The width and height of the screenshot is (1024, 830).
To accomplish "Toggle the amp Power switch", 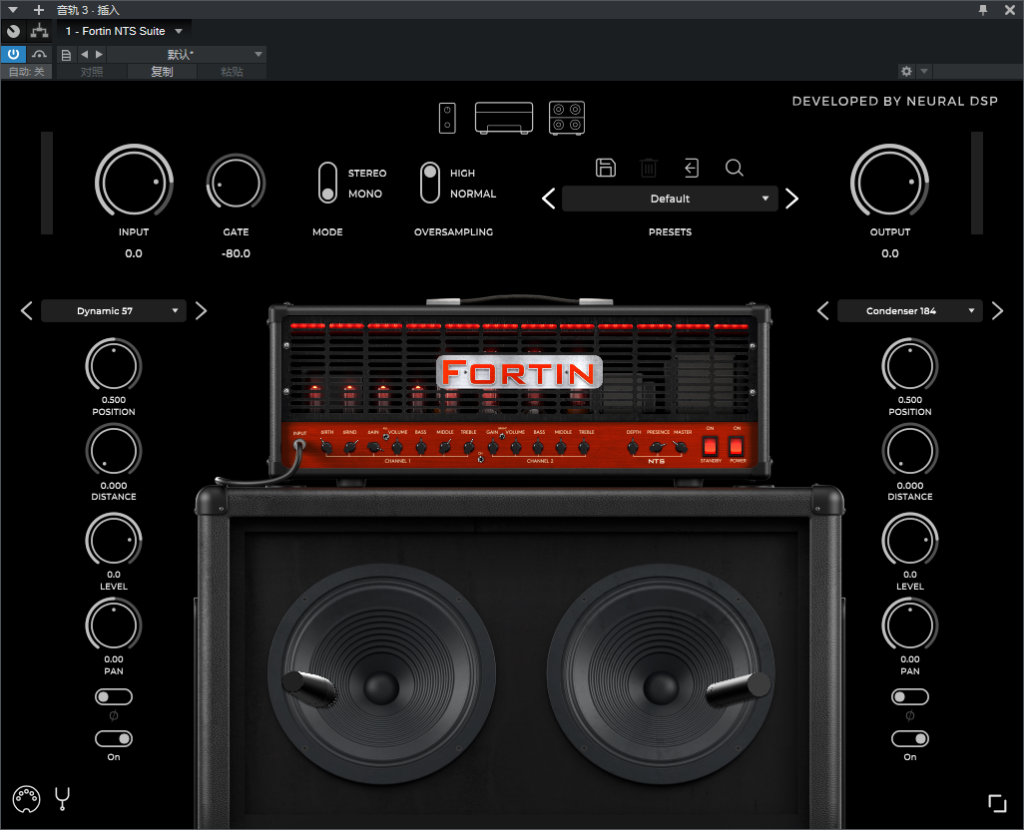I will point(736,447).
